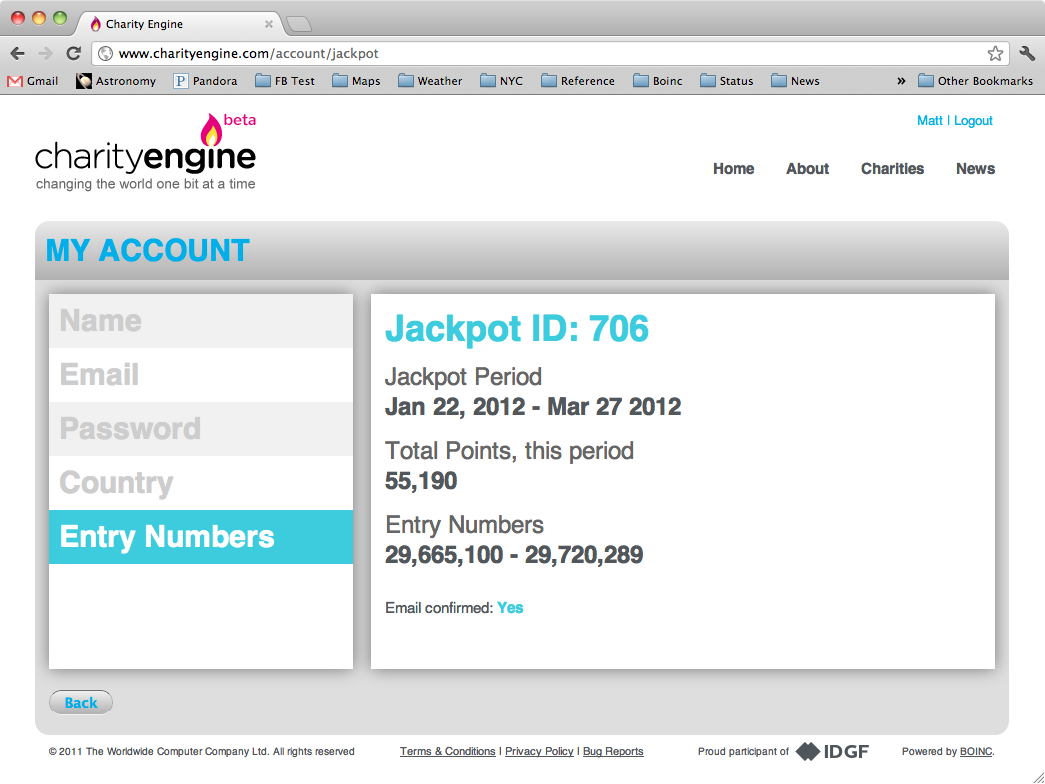Click the total points value 55,190

(421, 481)
